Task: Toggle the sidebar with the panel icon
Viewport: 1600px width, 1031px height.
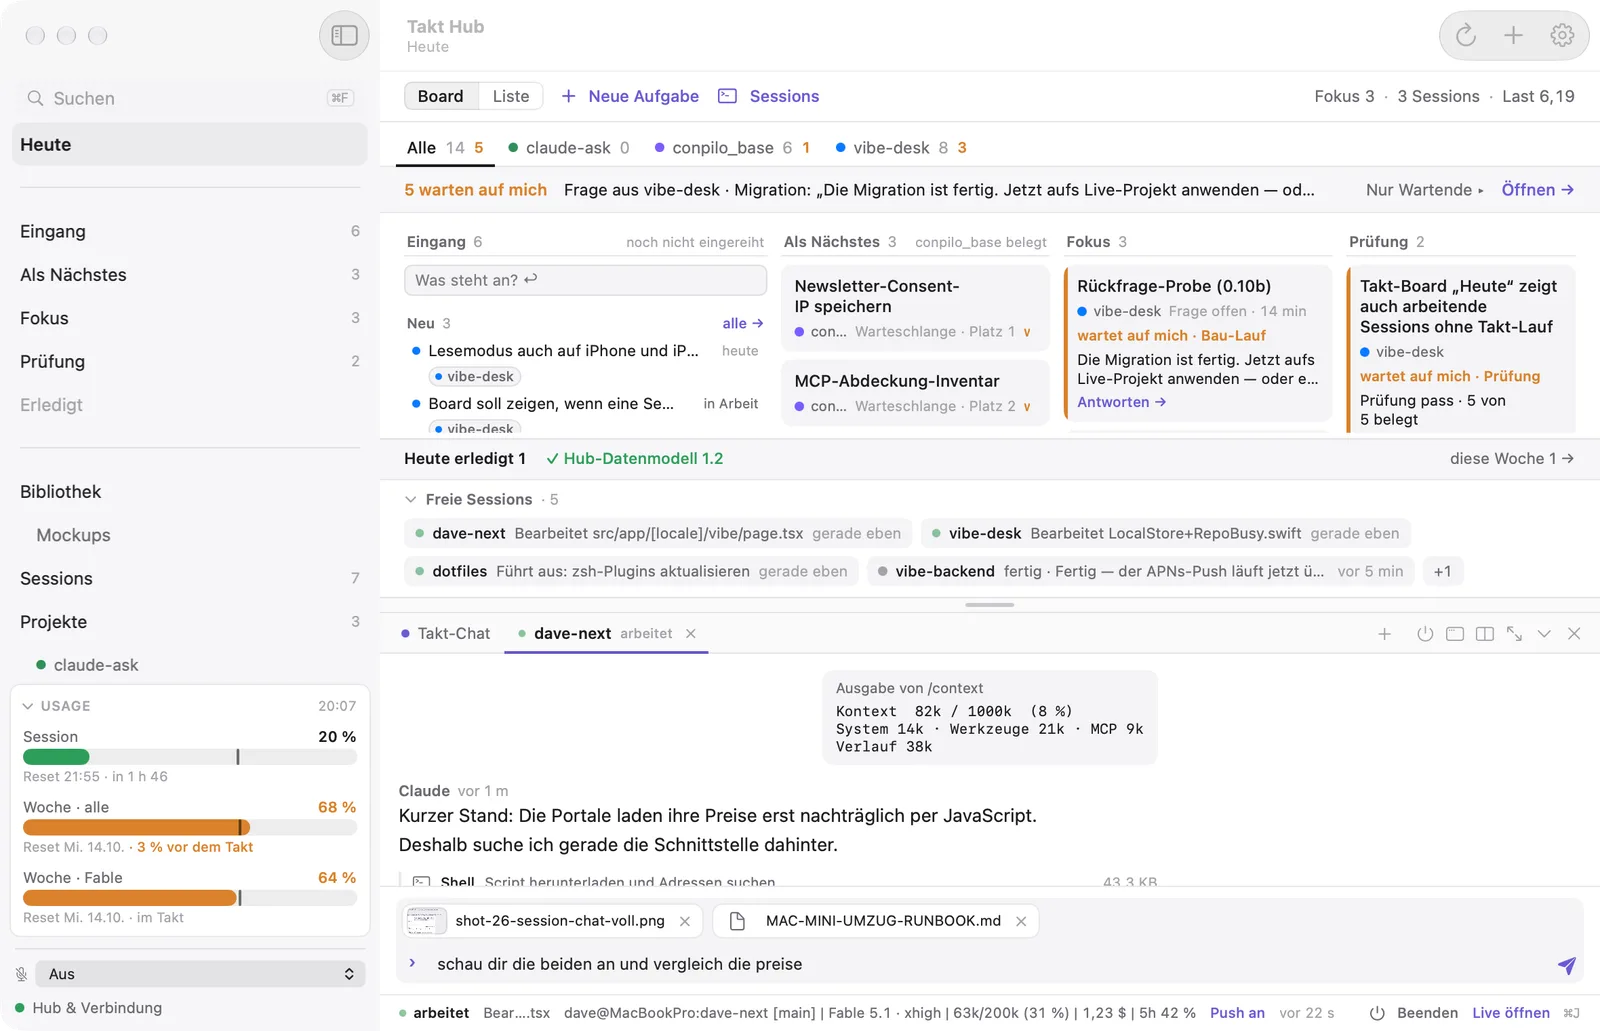Action: coord(344,36)
